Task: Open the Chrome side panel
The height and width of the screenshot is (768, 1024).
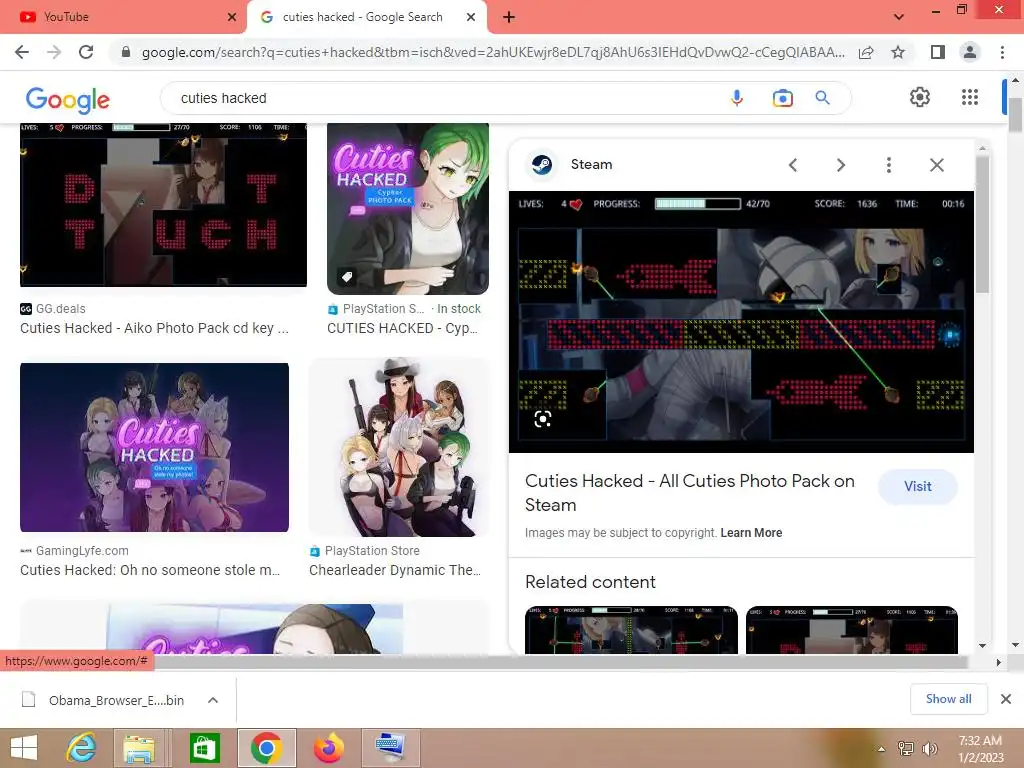Action: pos(938,52)
